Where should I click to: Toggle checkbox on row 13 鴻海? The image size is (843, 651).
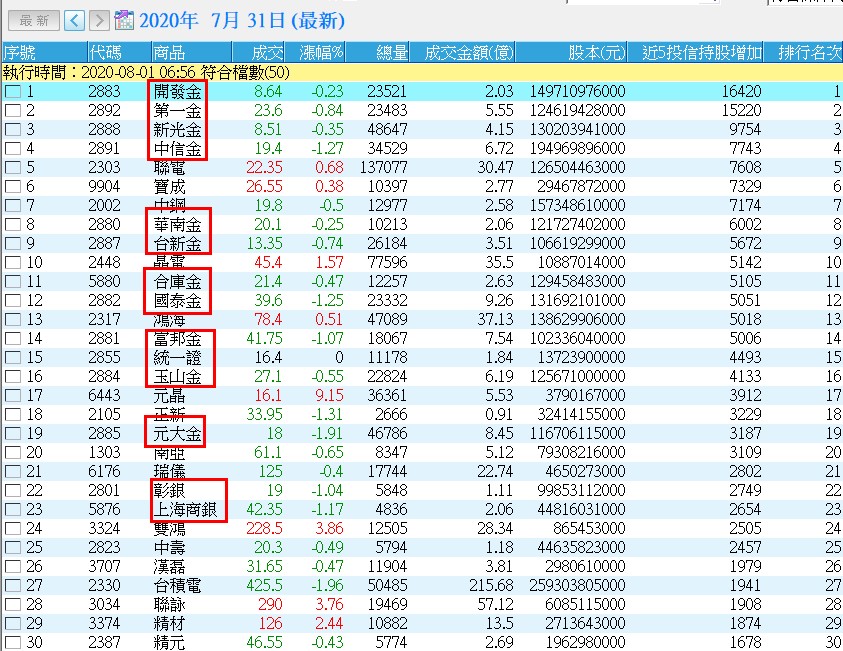12,319
